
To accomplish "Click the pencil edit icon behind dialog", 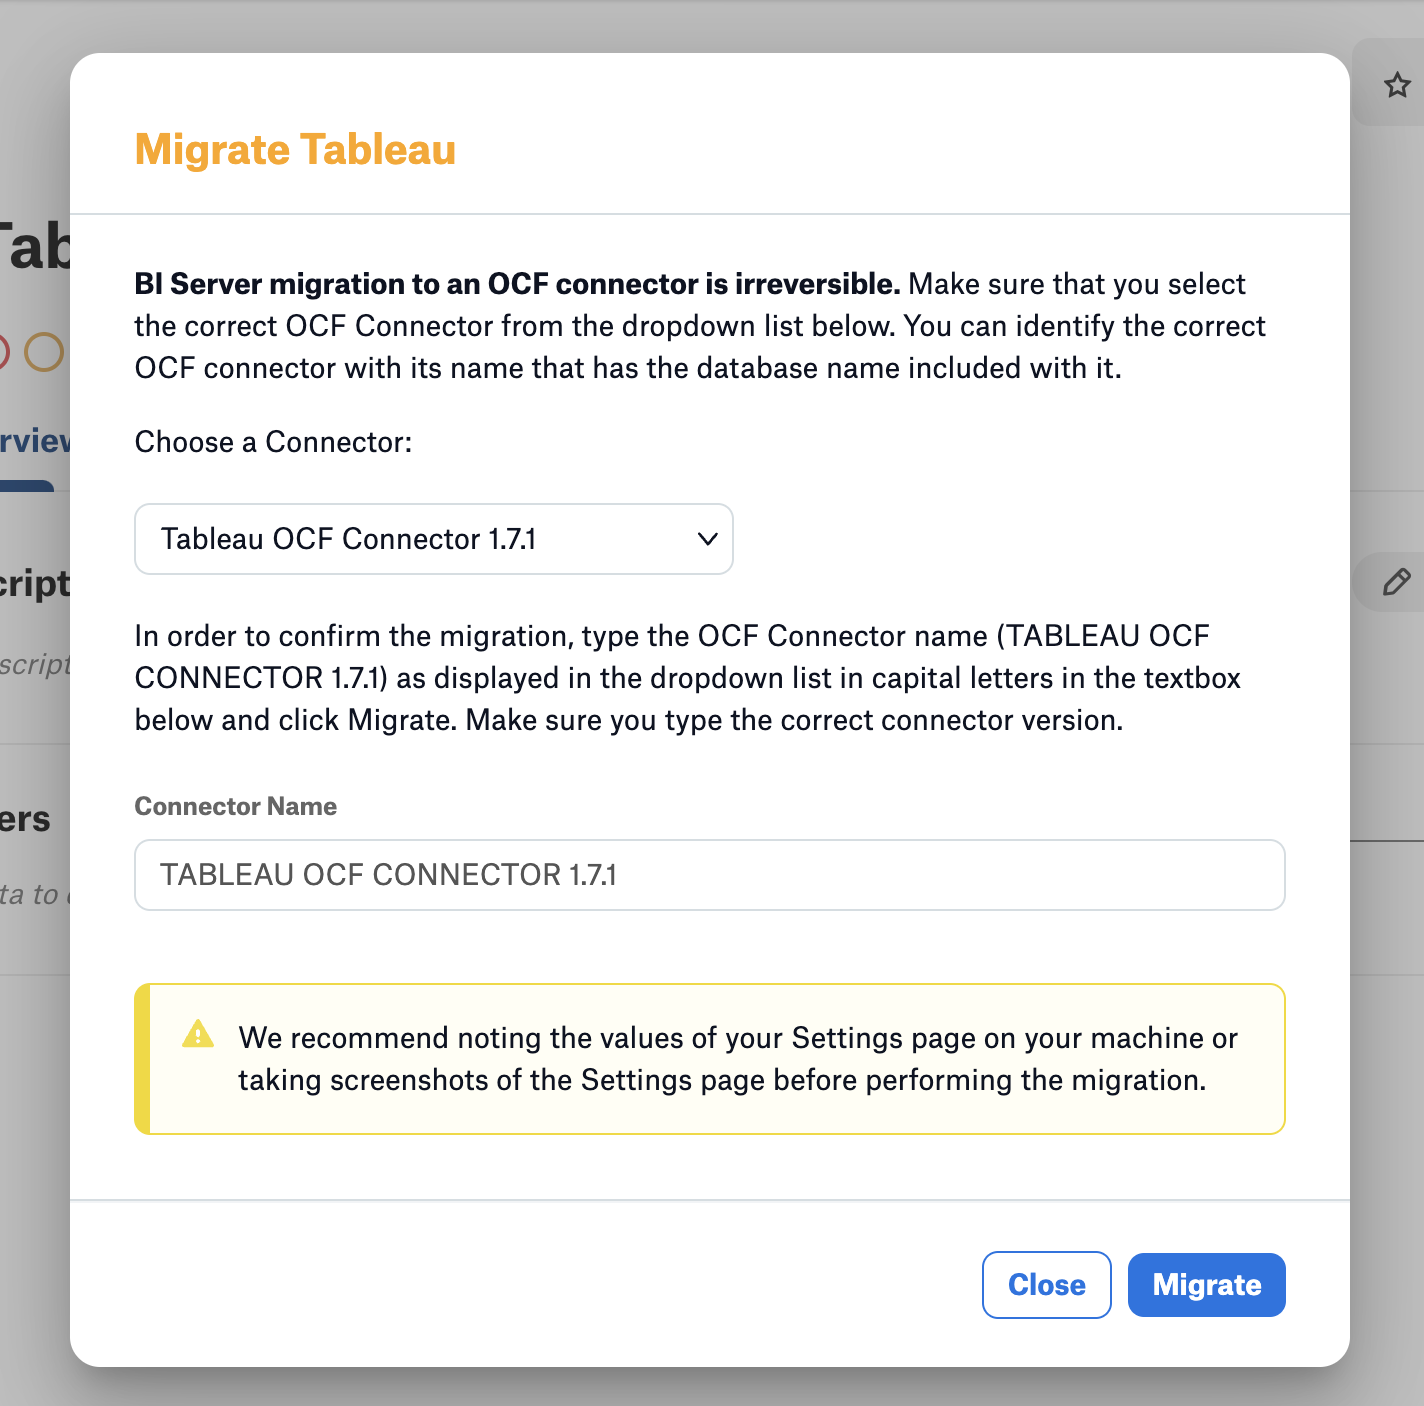I will (1397, 581).
